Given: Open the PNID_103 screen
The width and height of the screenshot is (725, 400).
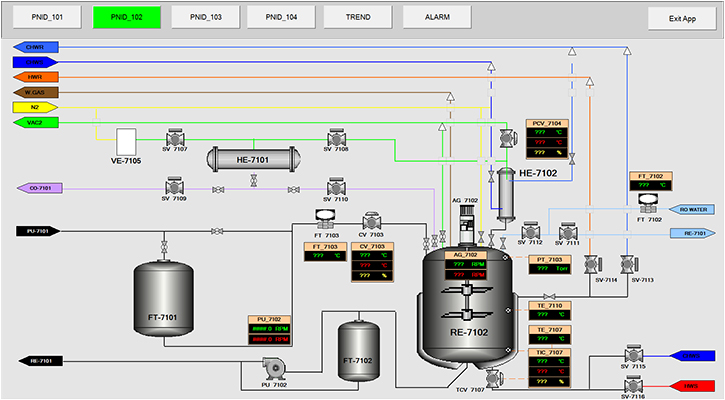Looking at the screenshot, I should [206, 17].
